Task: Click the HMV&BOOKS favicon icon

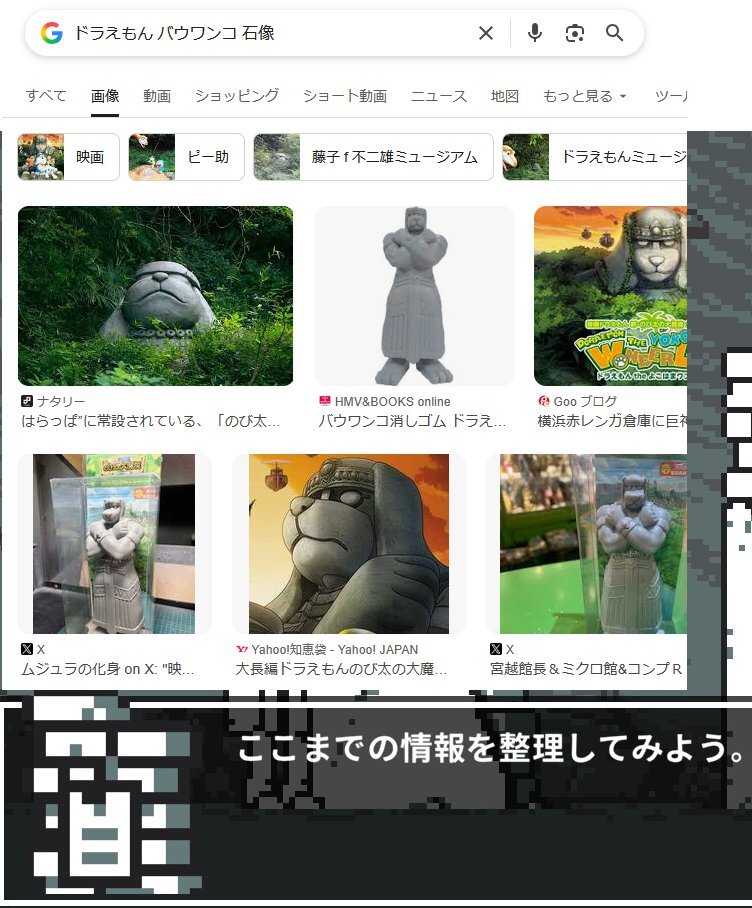Action: (x=324, y=401)
